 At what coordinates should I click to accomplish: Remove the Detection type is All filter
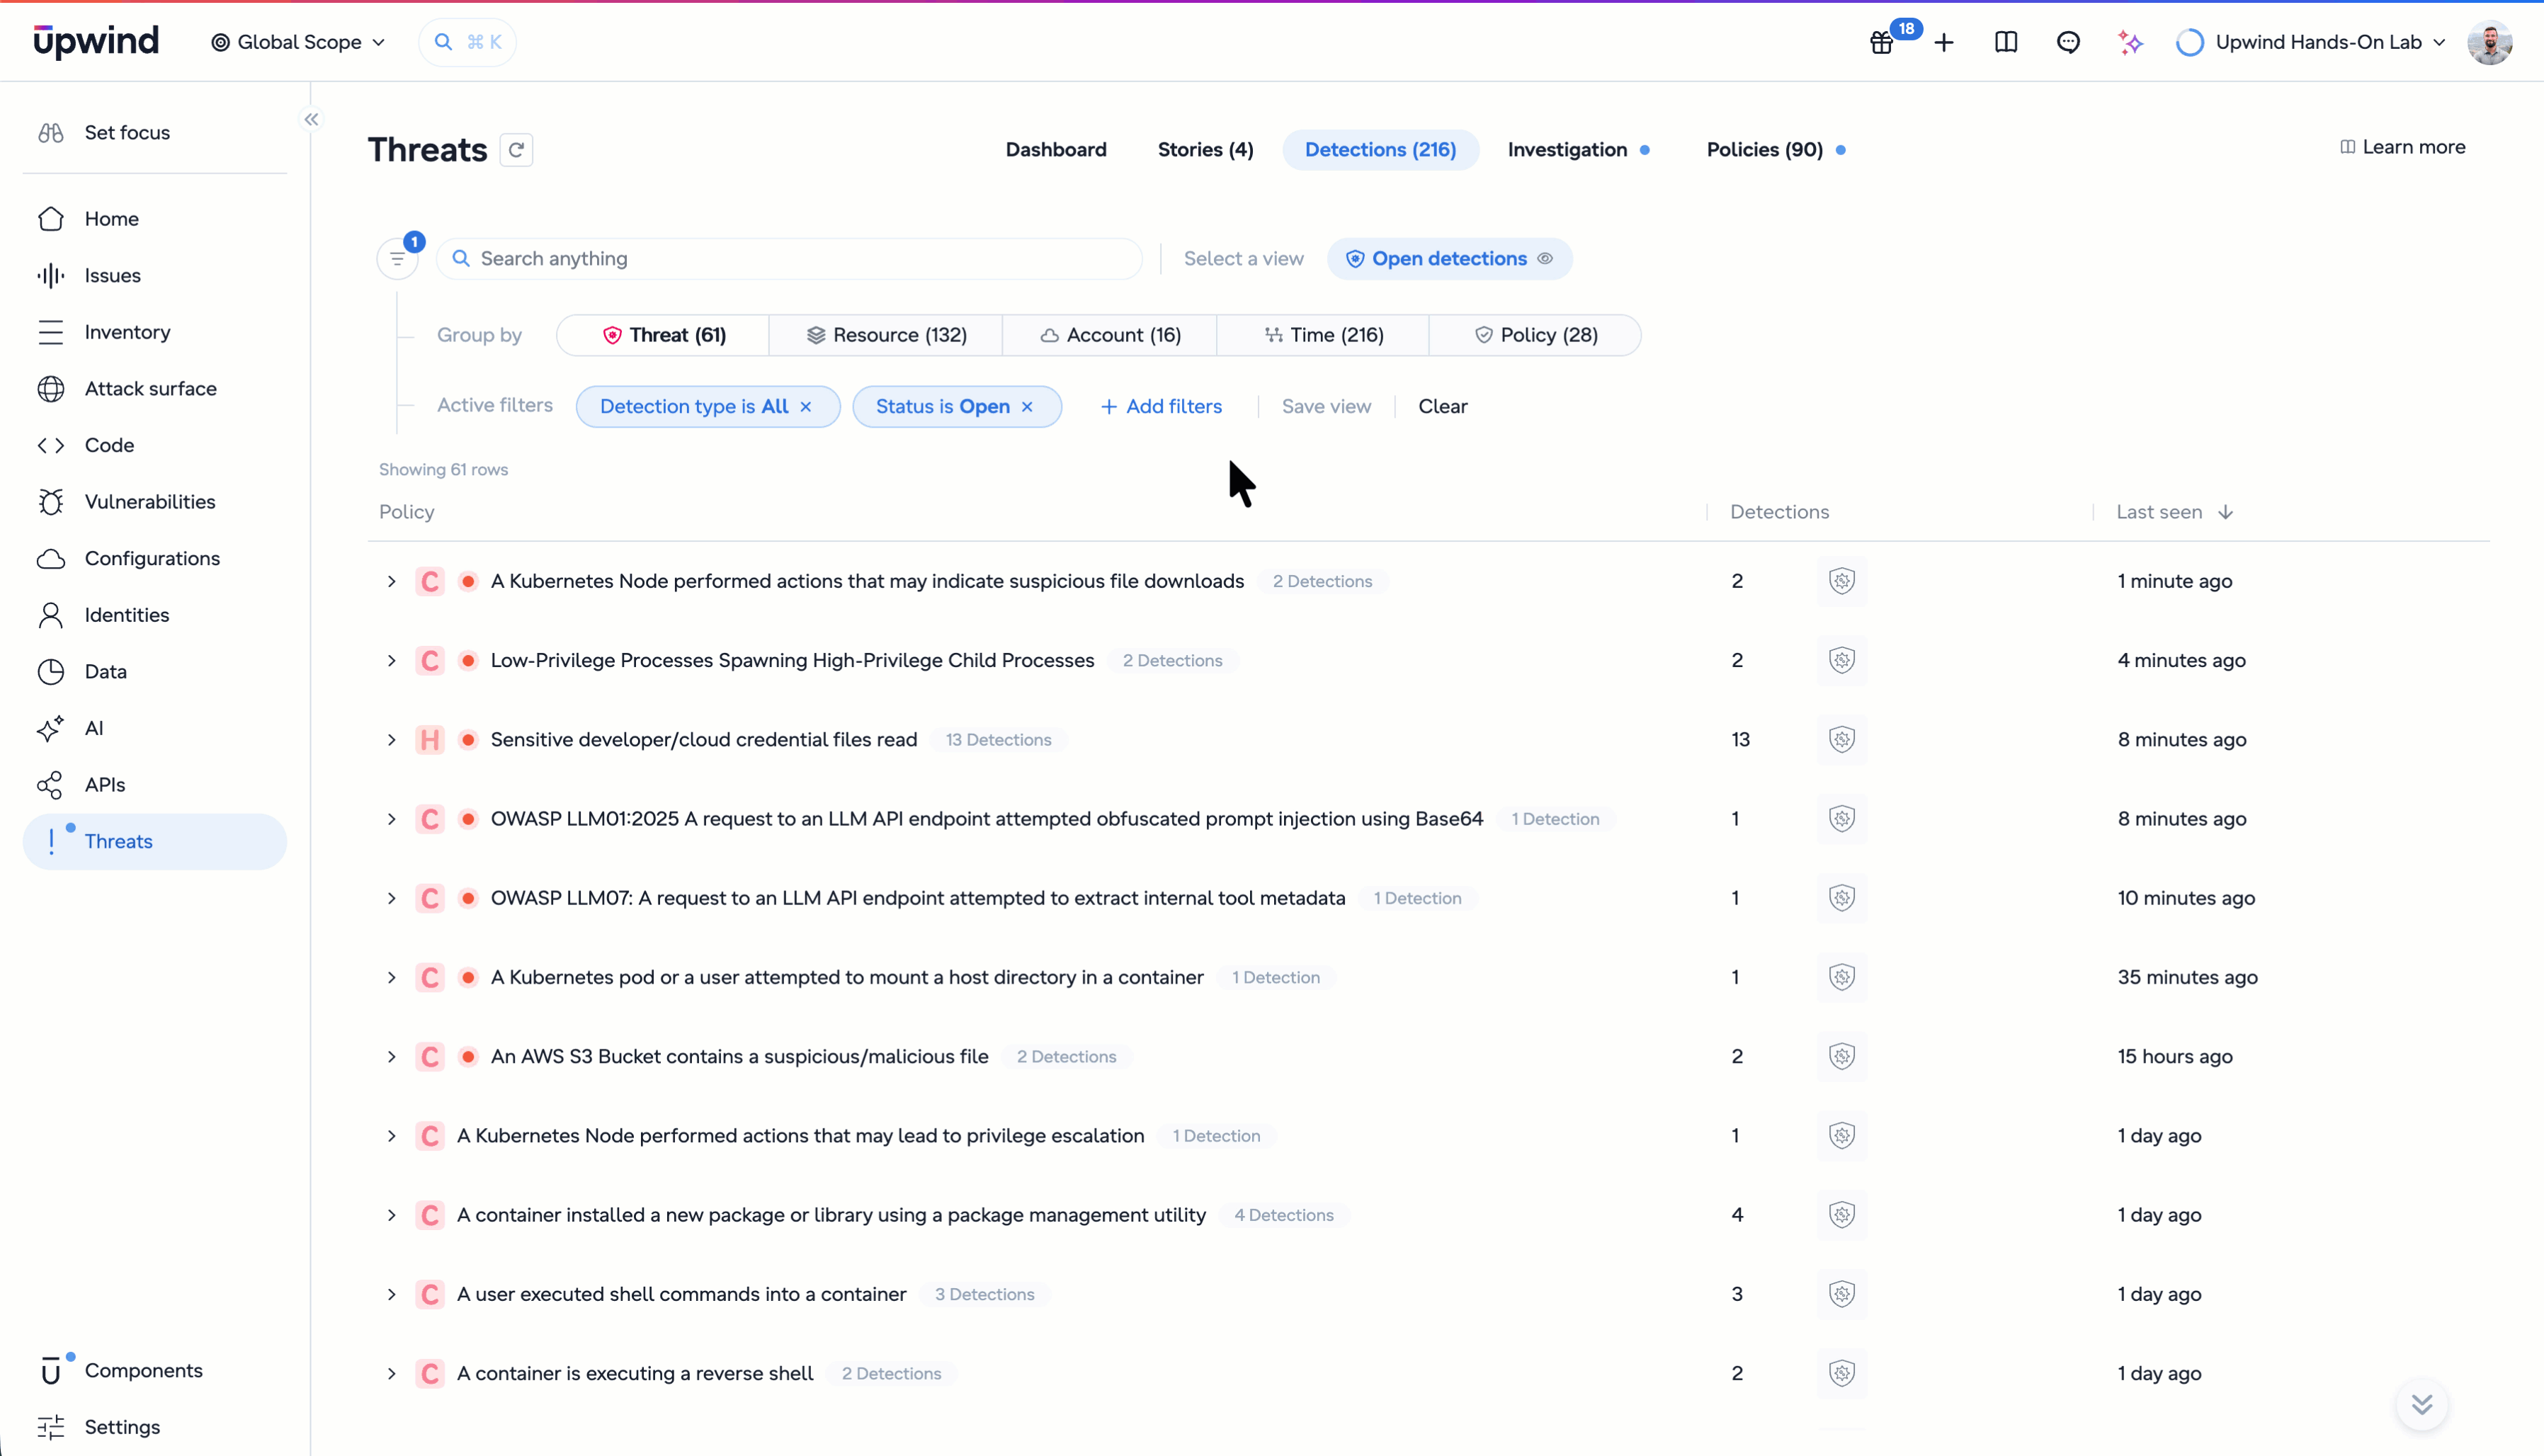point(806,407)
